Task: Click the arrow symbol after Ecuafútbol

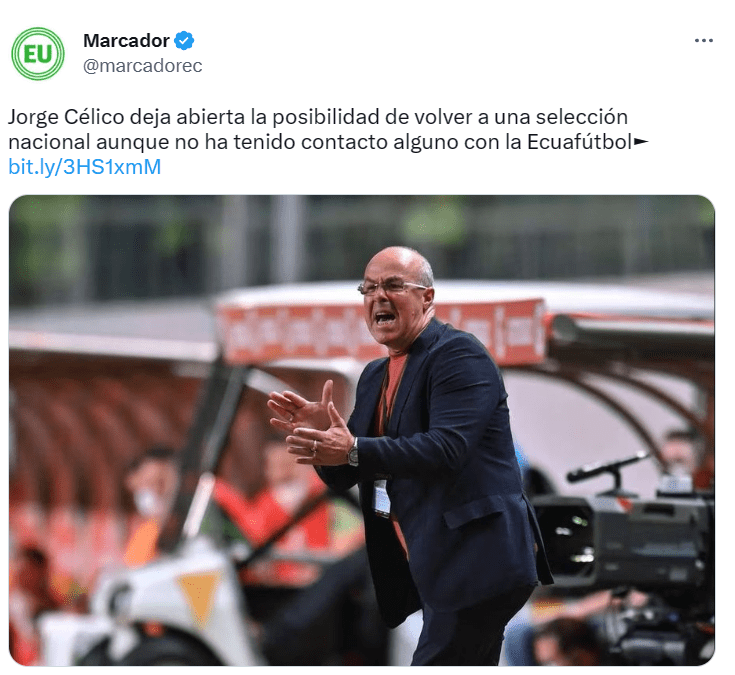Action: click(641, 141)
